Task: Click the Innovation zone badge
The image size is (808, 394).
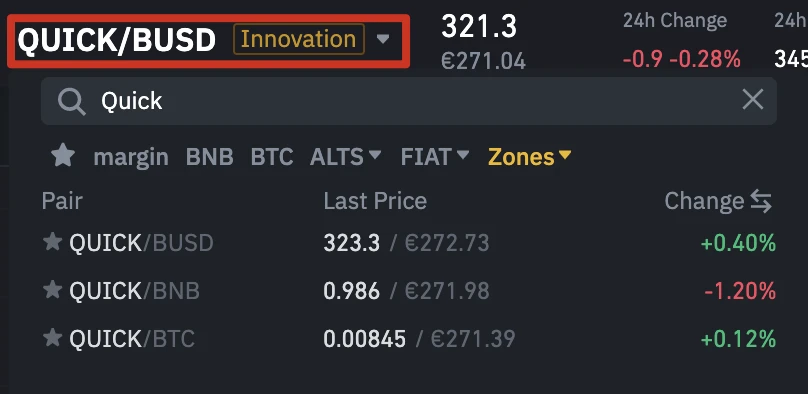Action: 299,39
